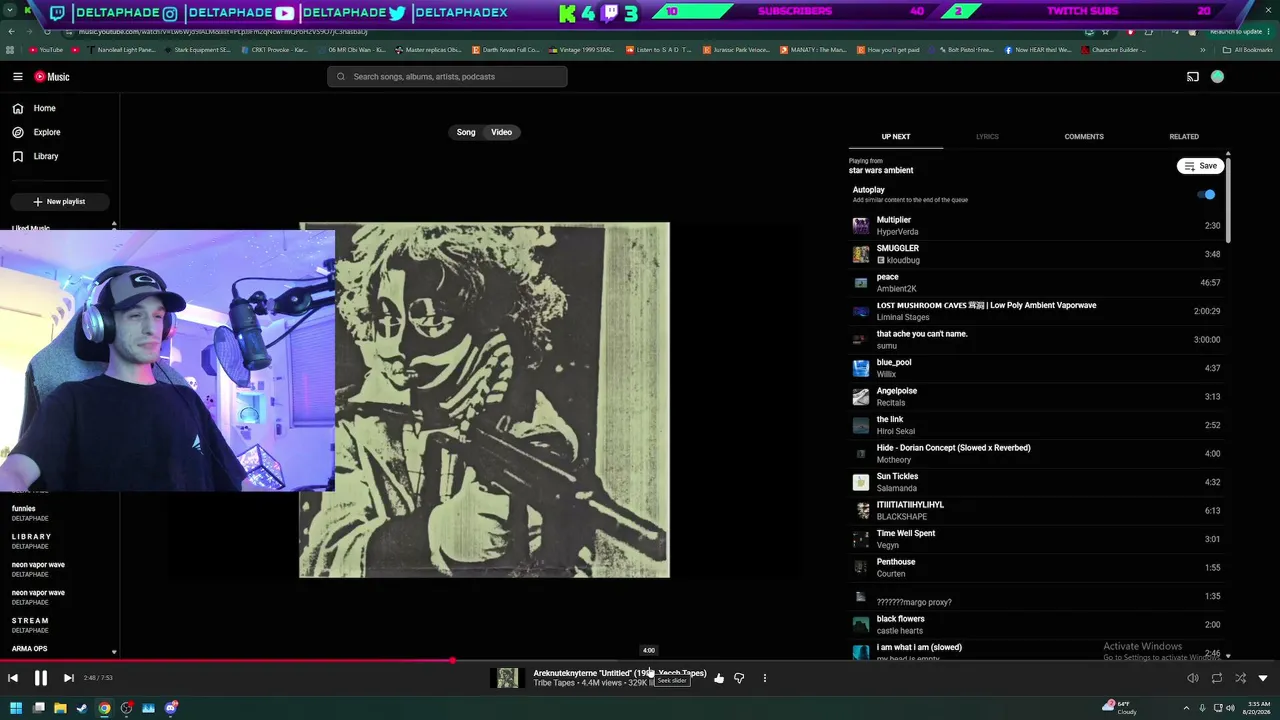Open the All Bookmarks folder

[1247, 50]
